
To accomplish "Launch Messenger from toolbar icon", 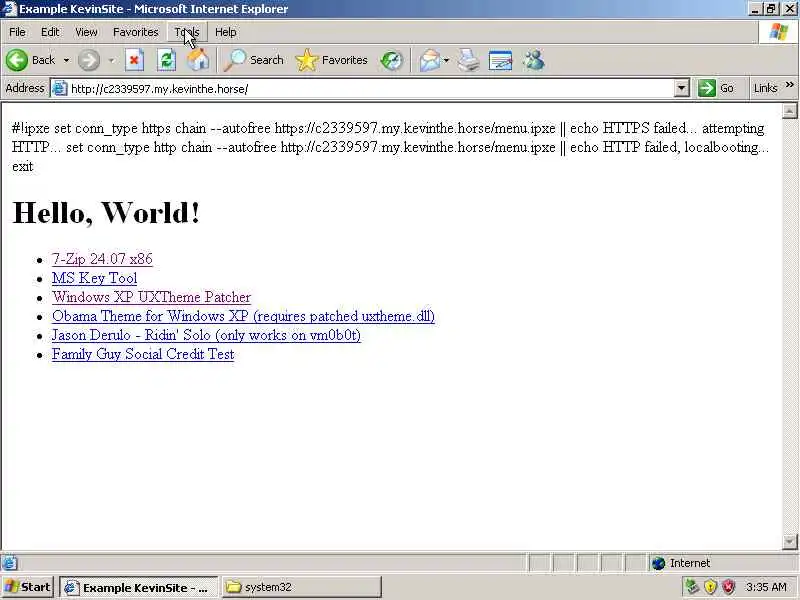I will click(x=534, y=60).
